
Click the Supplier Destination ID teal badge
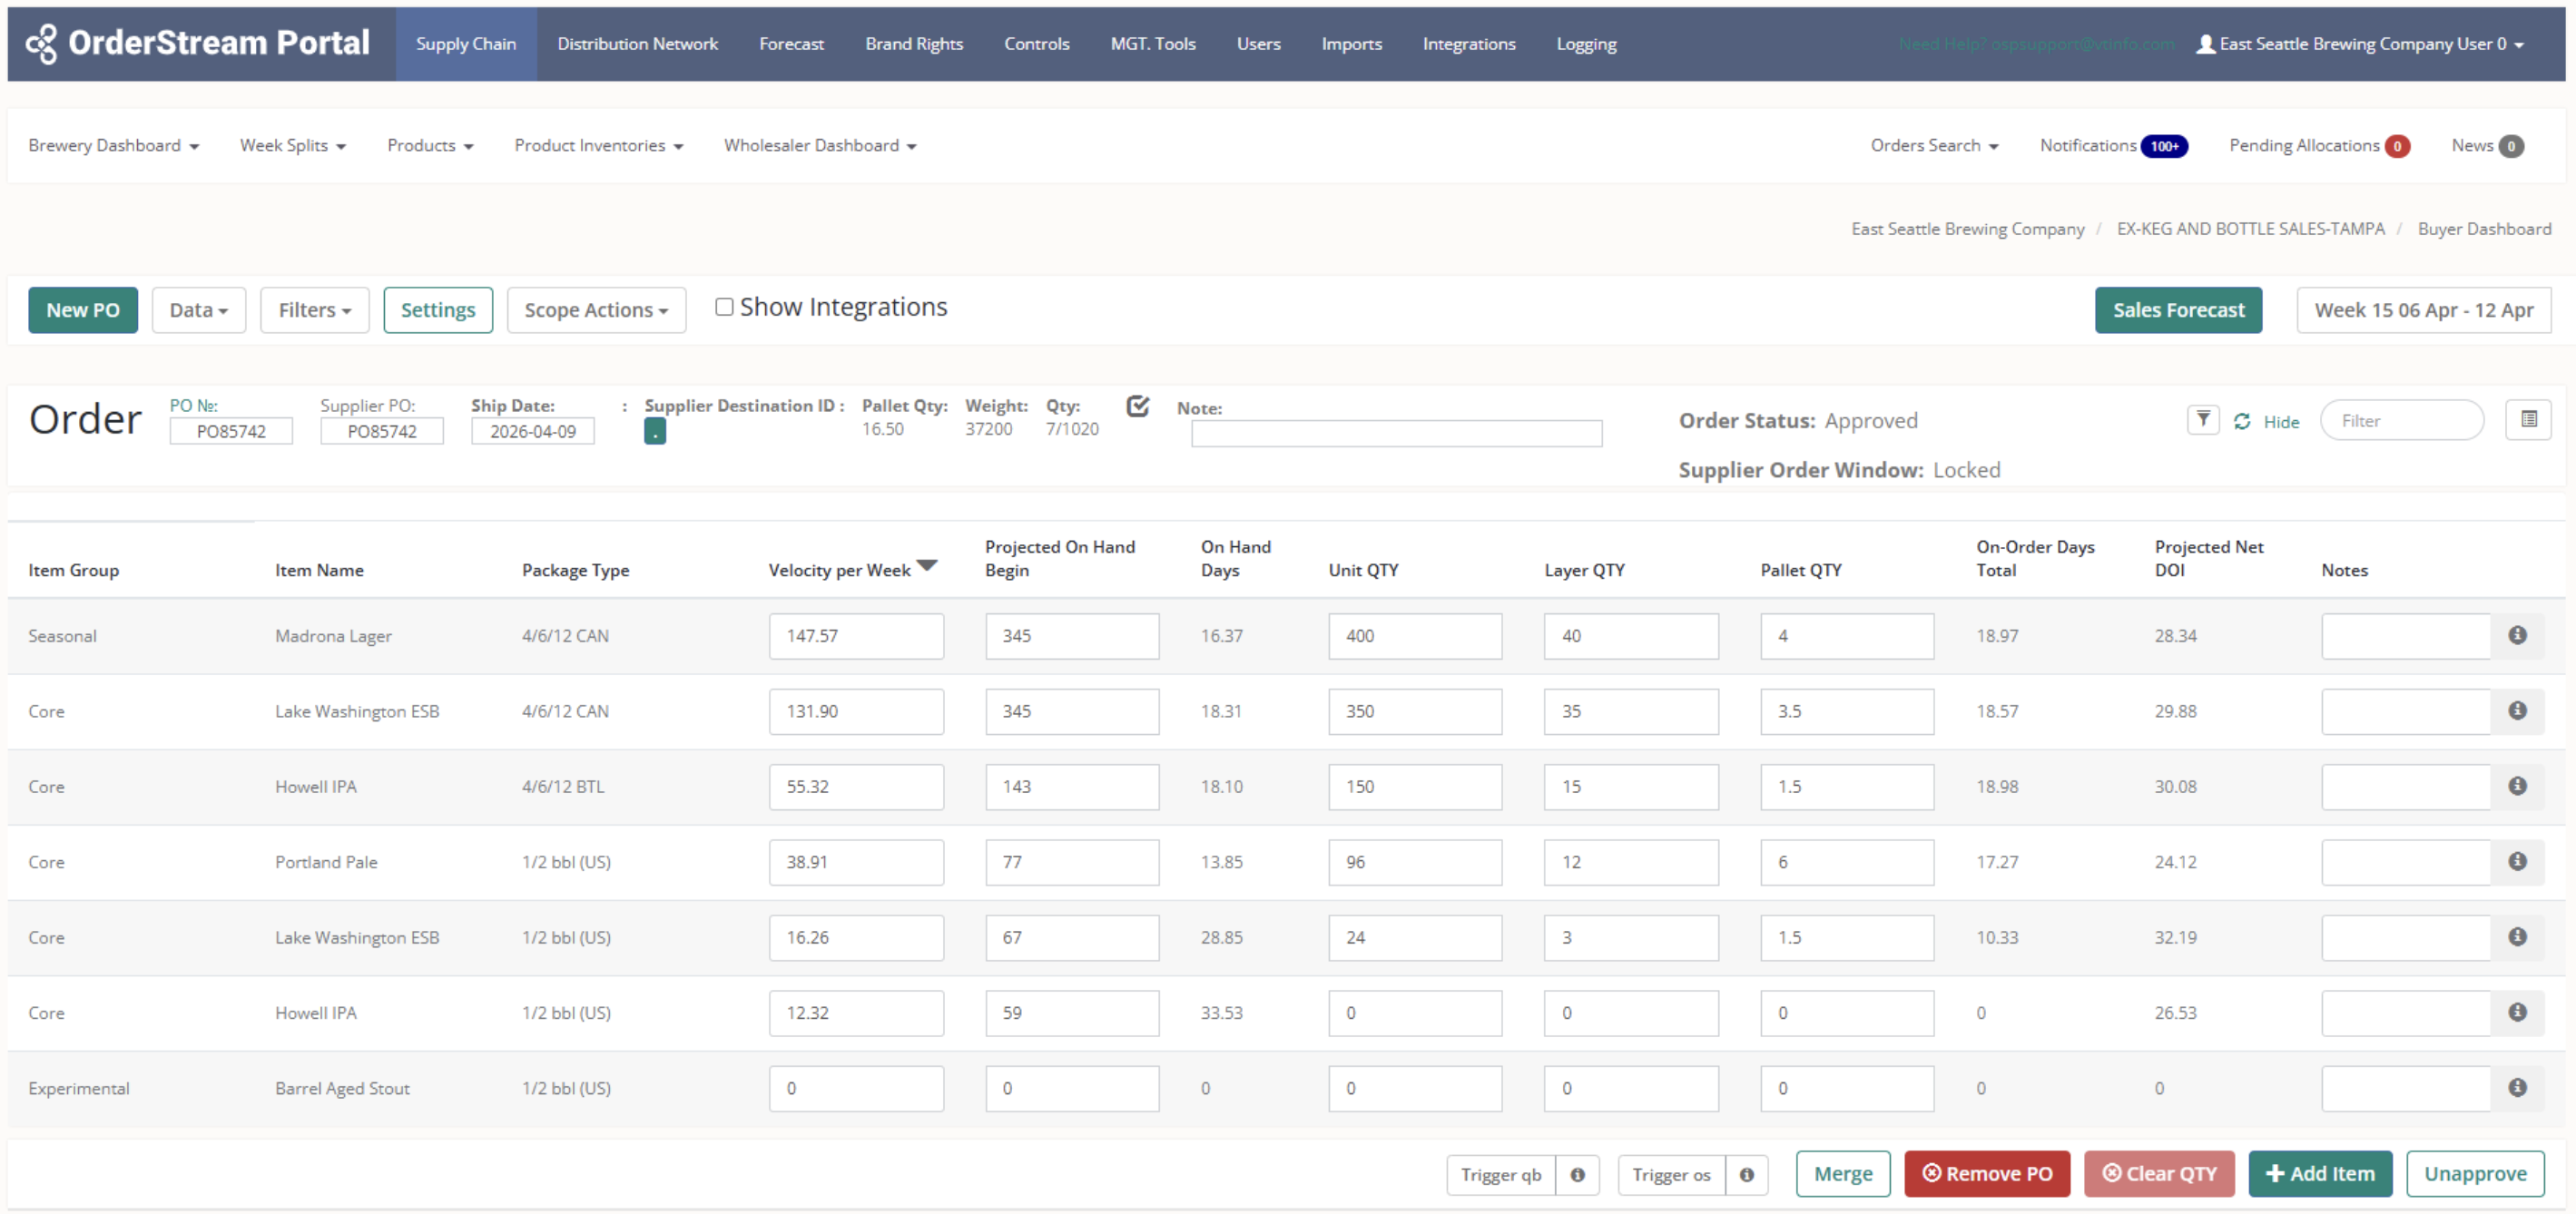[x=655, y=432]
